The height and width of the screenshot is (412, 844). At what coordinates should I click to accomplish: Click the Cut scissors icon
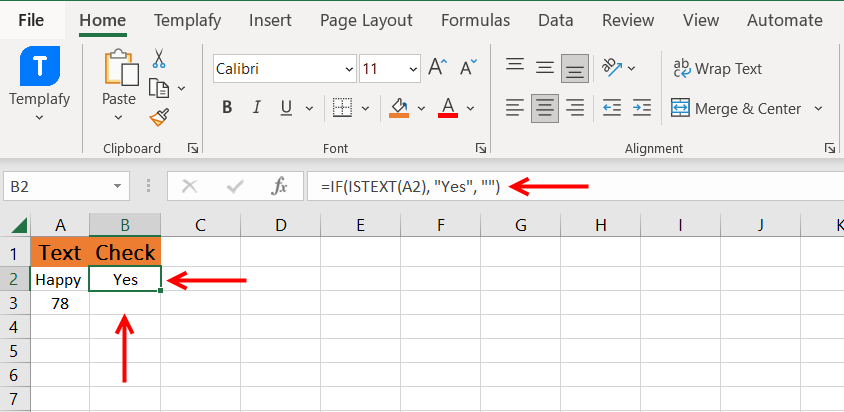[x=158, y=60]
